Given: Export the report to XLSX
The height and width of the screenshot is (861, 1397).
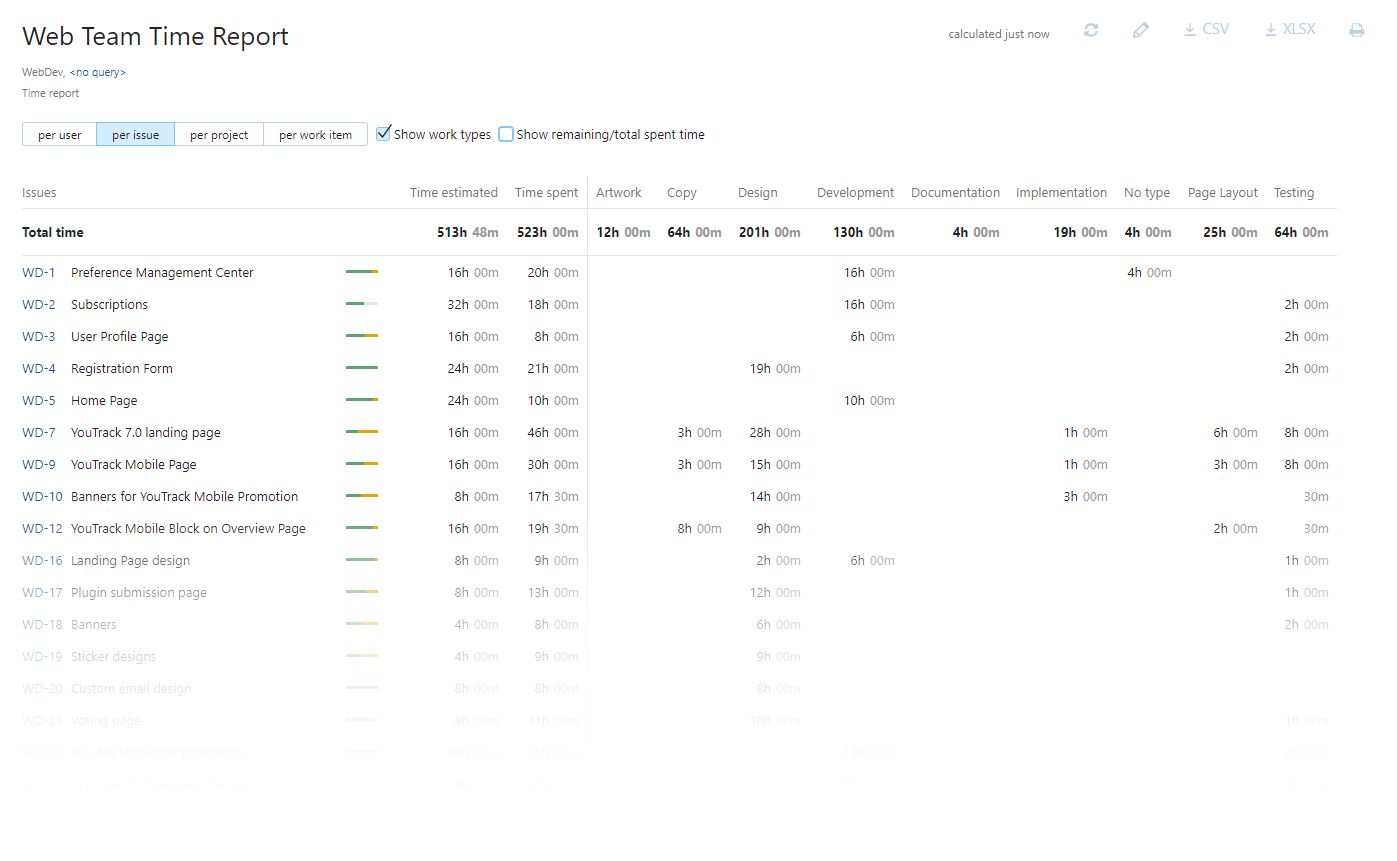Looking at the screenshot, I should (1289, 29).
